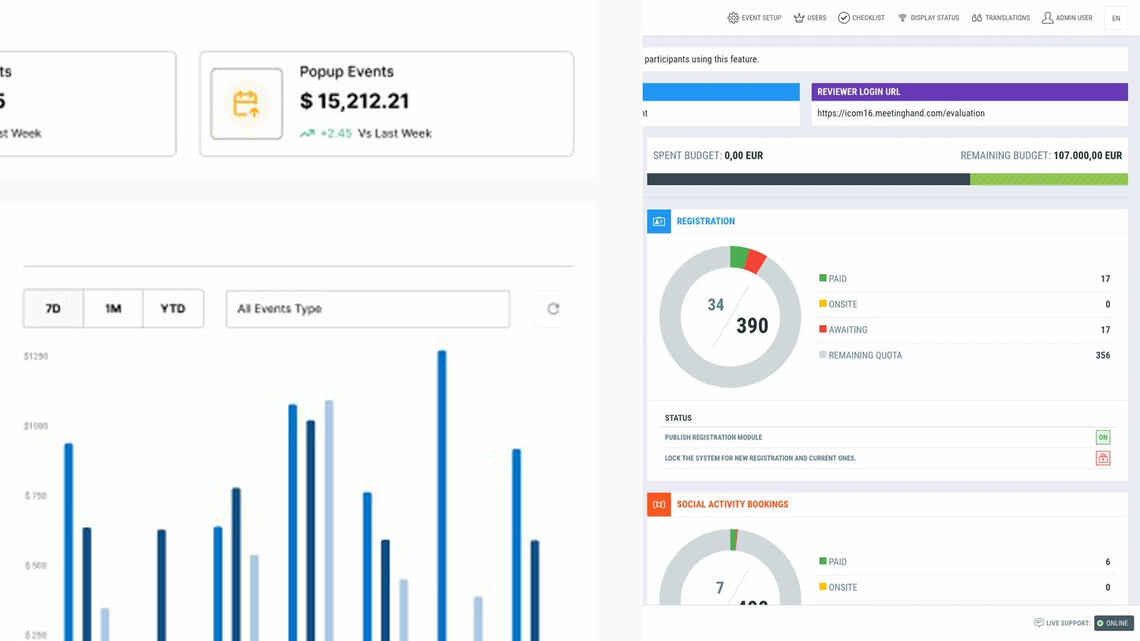The width and height of the screenshot is (1140, 641).
Task: Click the Registration section icon
Action: (x=659, y=221)
